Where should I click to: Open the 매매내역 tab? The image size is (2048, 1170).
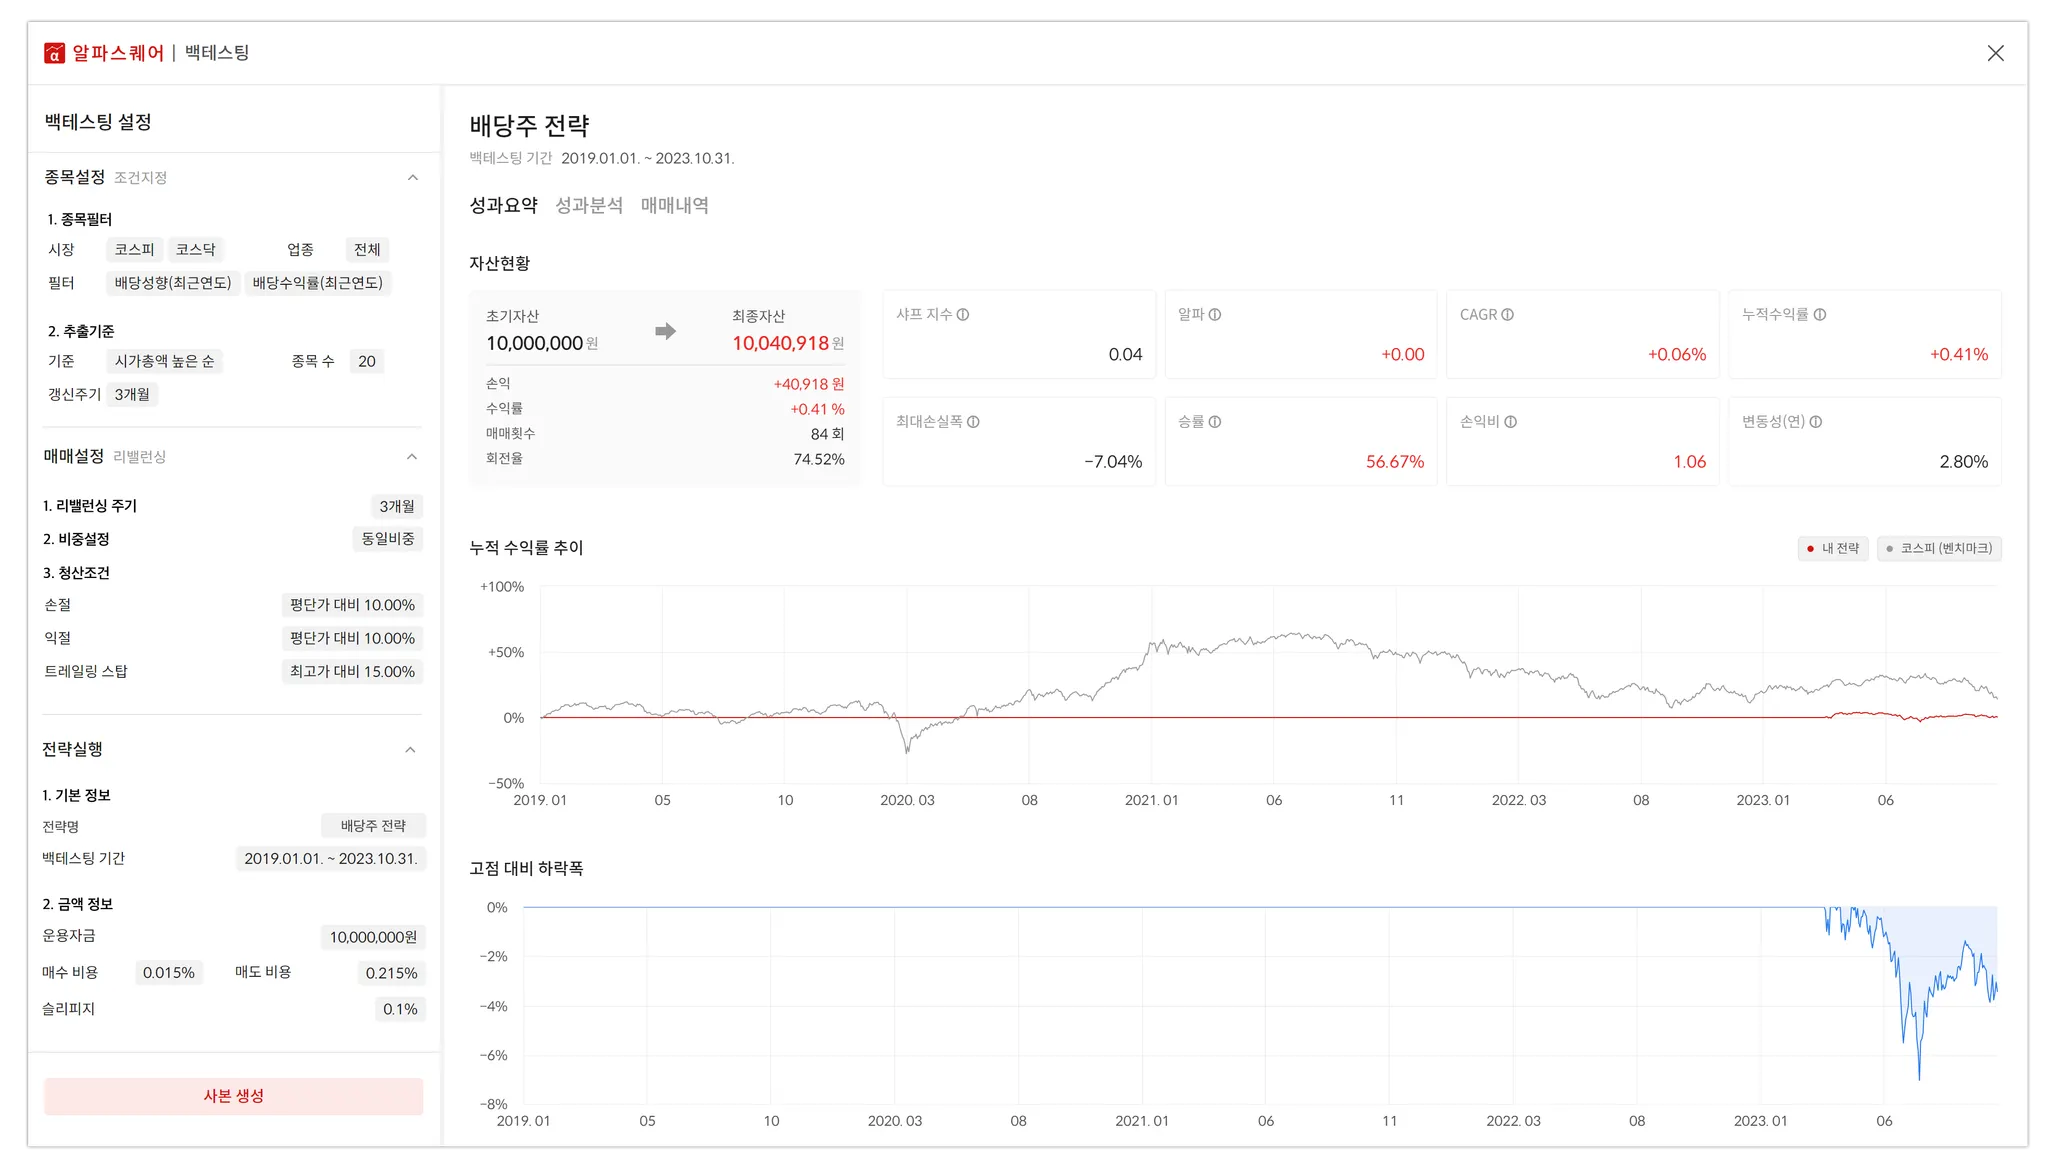[x=675, y=205]
